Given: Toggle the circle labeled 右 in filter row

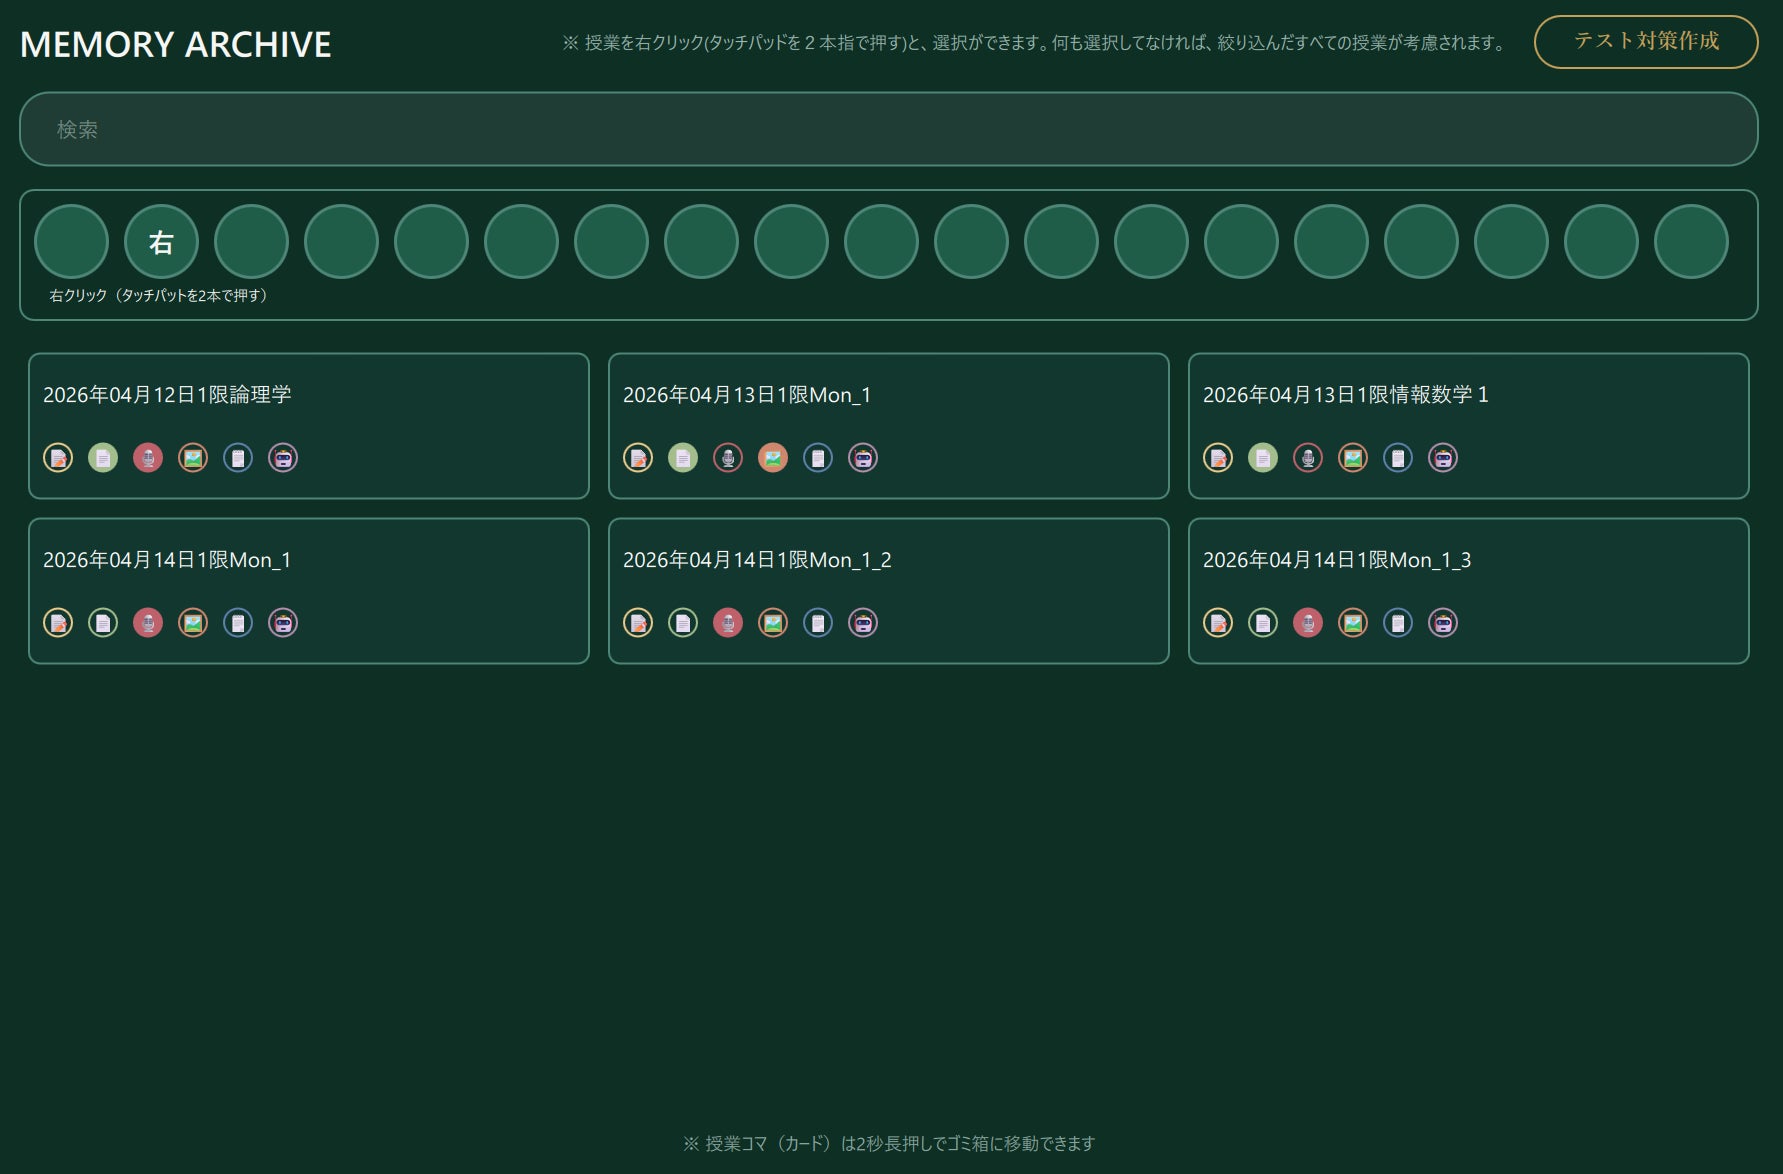Looking at the screenshot, I should click(x=161, y=242).
